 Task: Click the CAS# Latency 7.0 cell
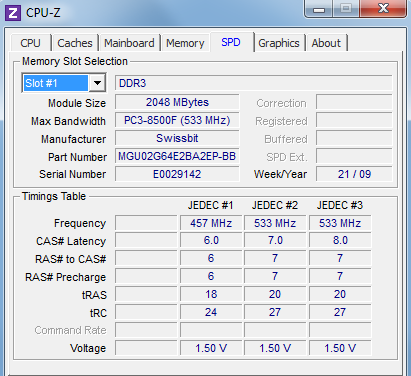coord(275,240)
